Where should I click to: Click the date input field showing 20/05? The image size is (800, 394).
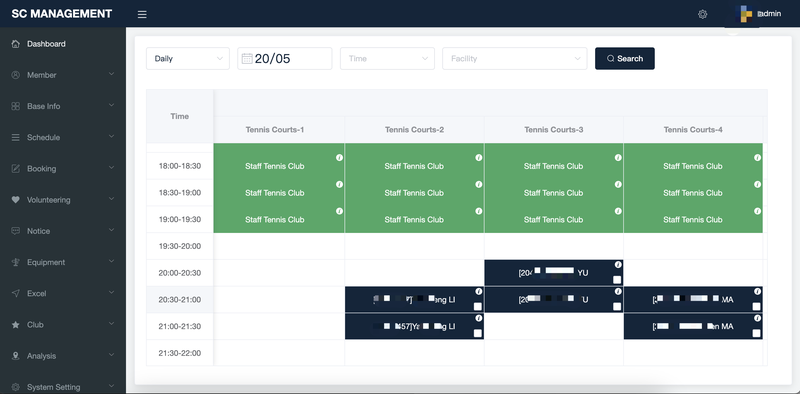tap(285, 59)
